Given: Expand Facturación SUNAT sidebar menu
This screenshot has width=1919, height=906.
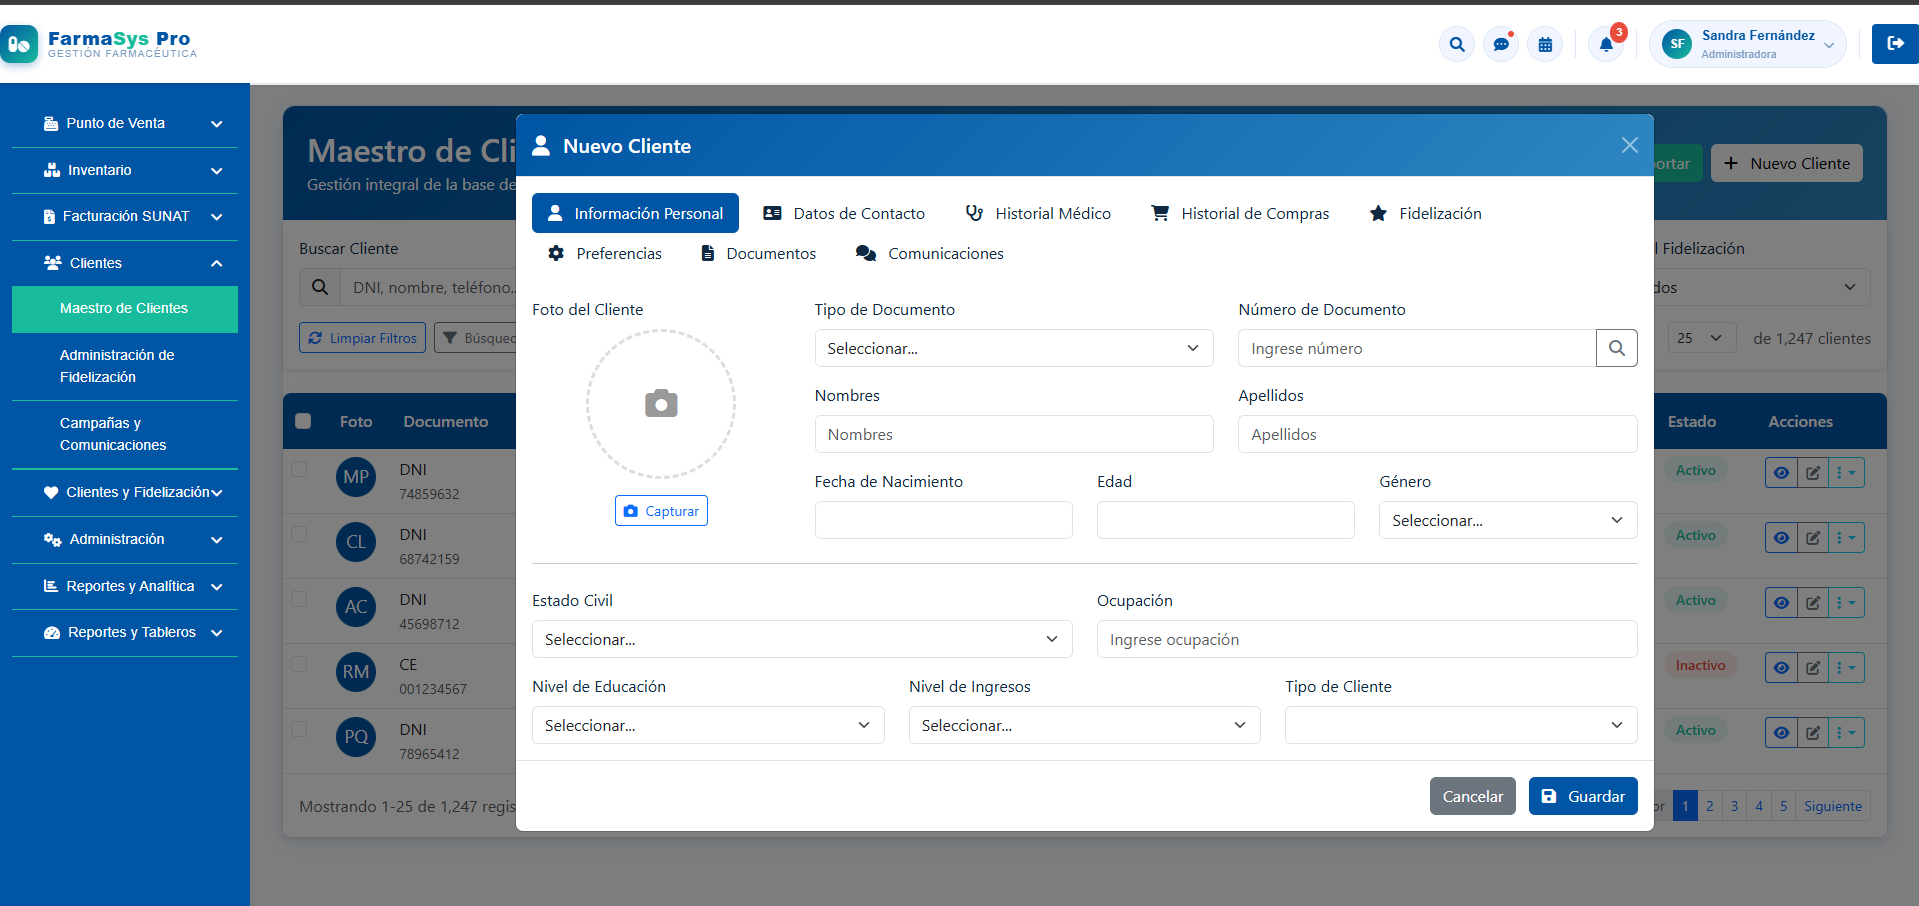Looking at the screenshot, I should click(x=125, y=216).
